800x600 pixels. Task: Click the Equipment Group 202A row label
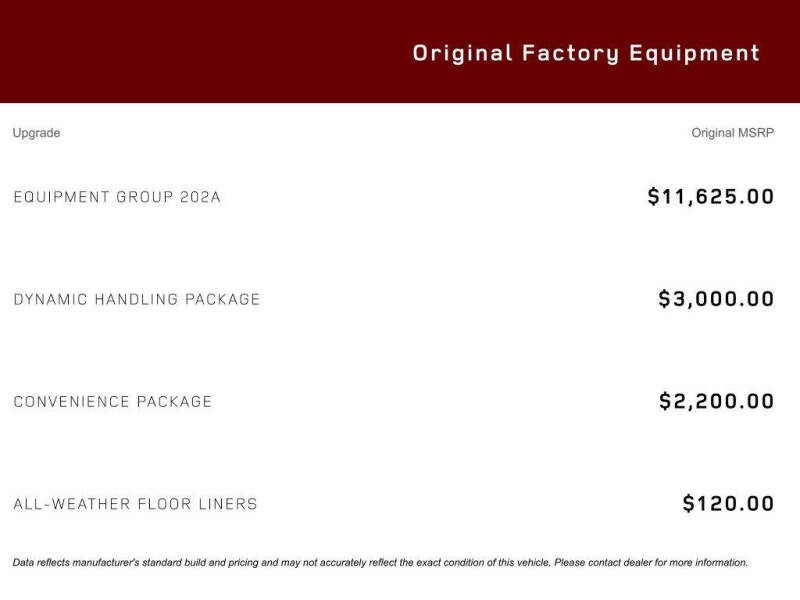tap(117, 197)
